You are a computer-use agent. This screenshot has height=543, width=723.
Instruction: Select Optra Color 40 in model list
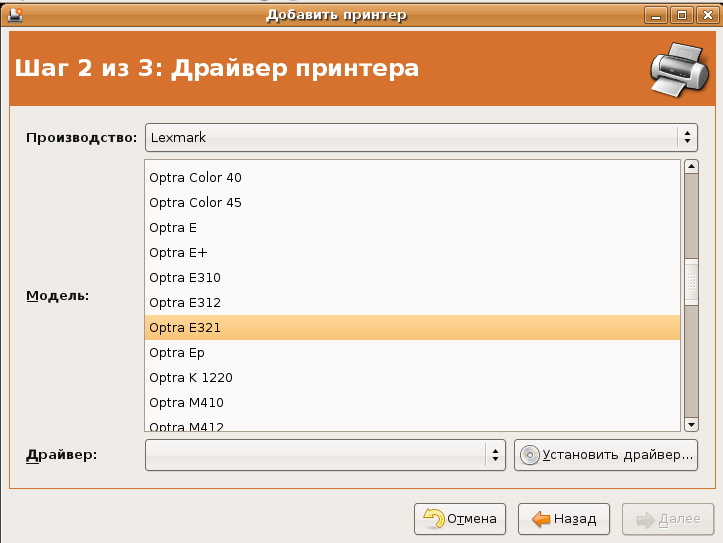pyautogui.click(x=412, y=177)
